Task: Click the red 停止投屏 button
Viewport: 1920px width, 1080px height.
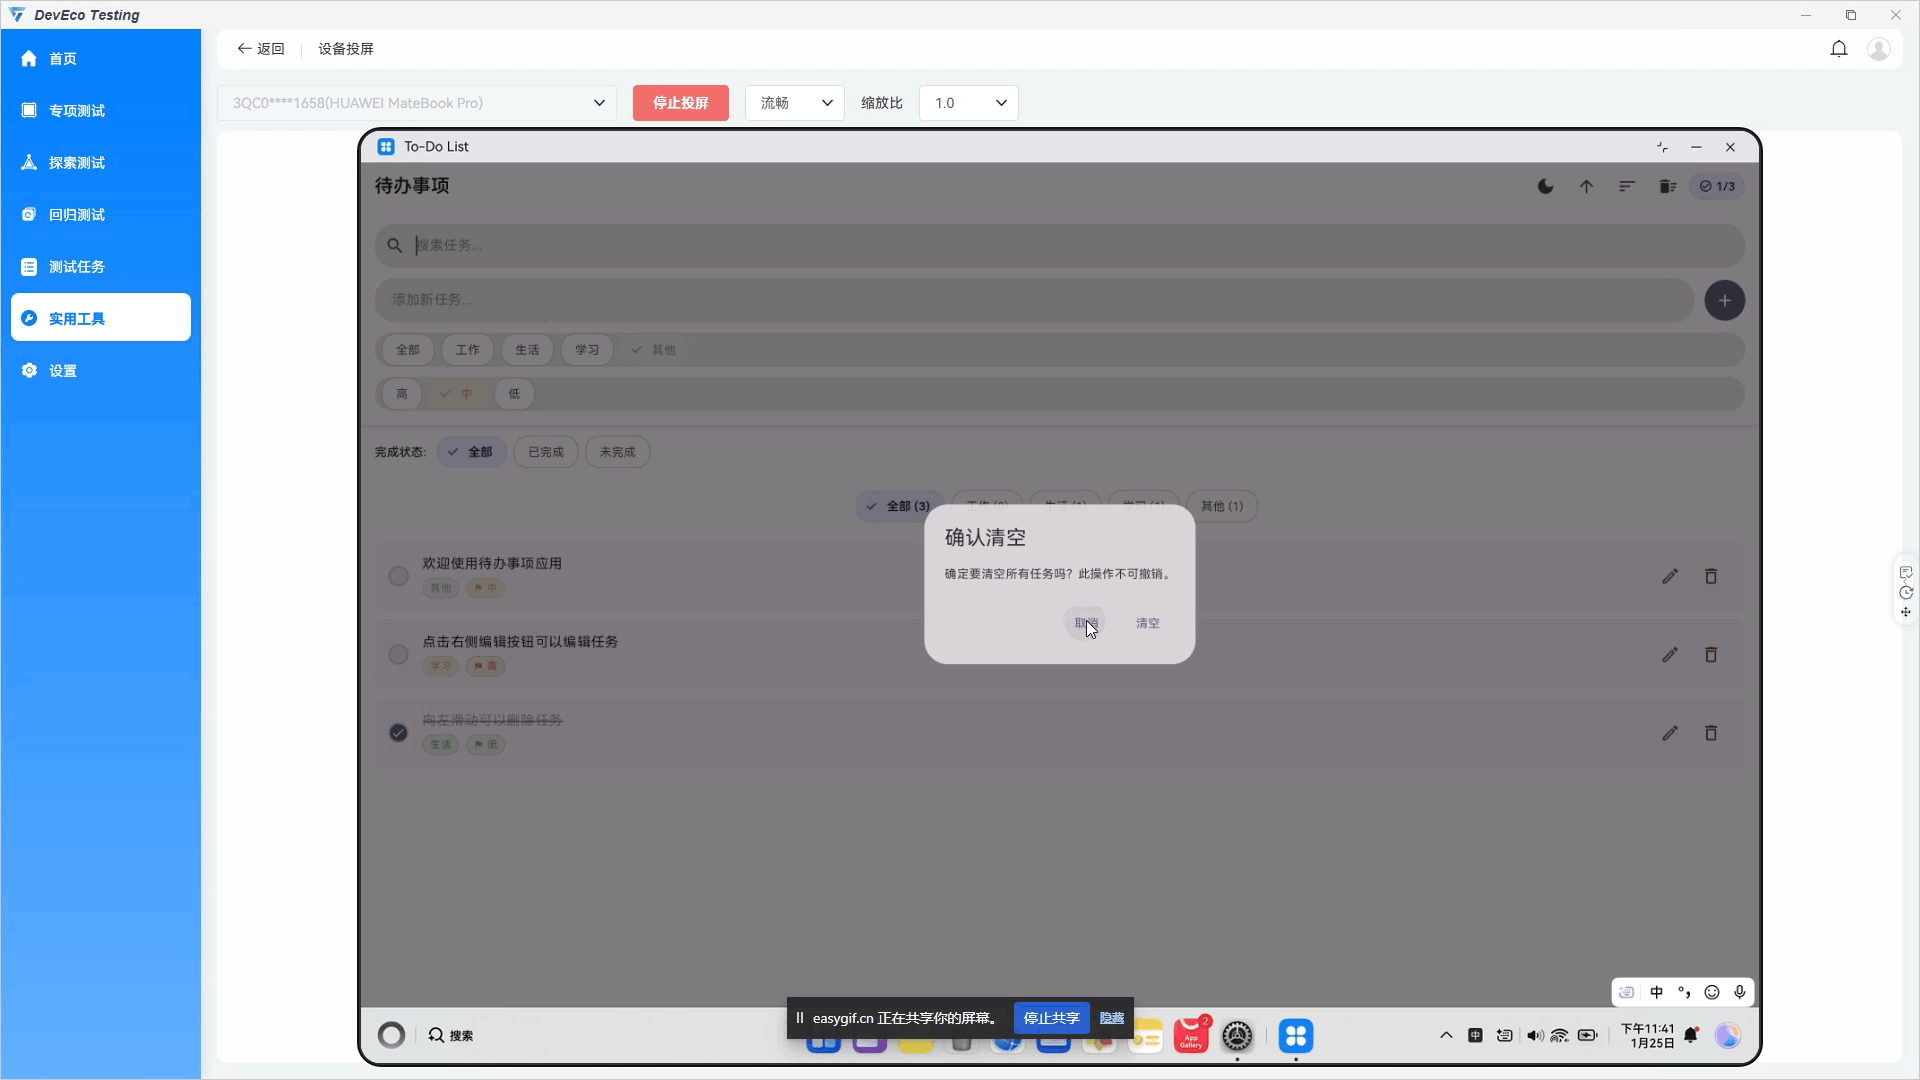Action: 680,103
